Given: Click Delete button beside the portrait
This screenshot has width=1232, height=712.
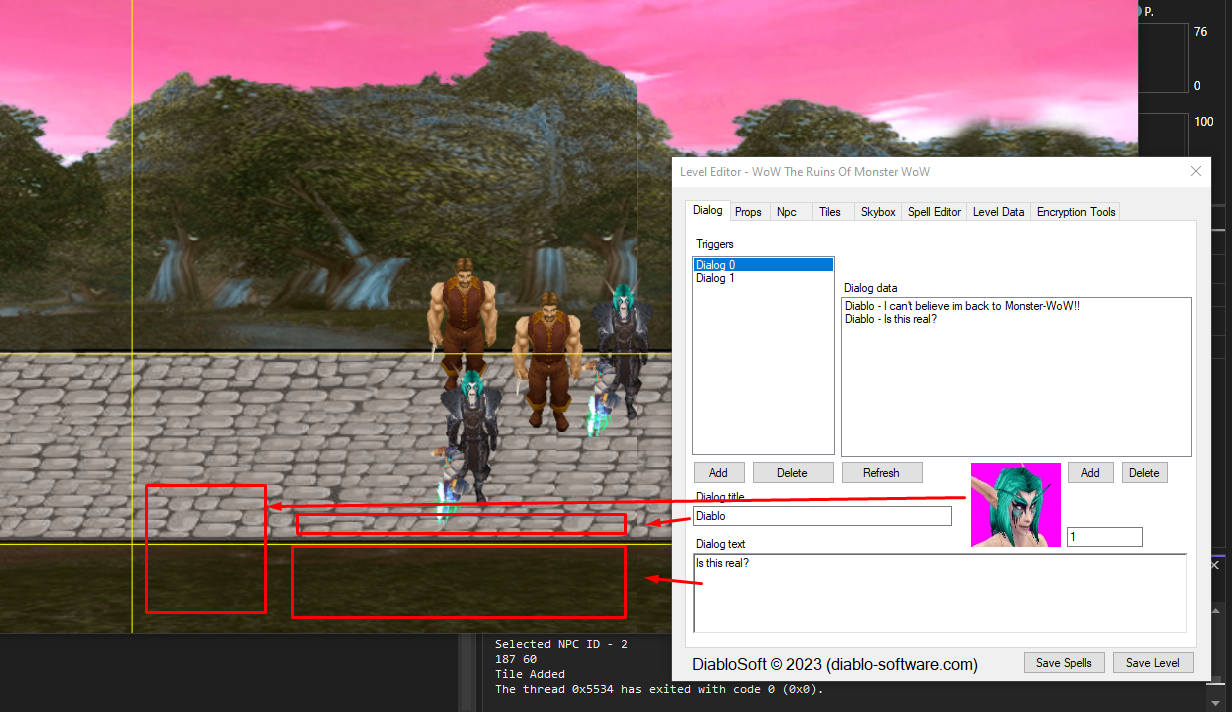Looking at the screenshot, I should click(x=1144, y=473).
